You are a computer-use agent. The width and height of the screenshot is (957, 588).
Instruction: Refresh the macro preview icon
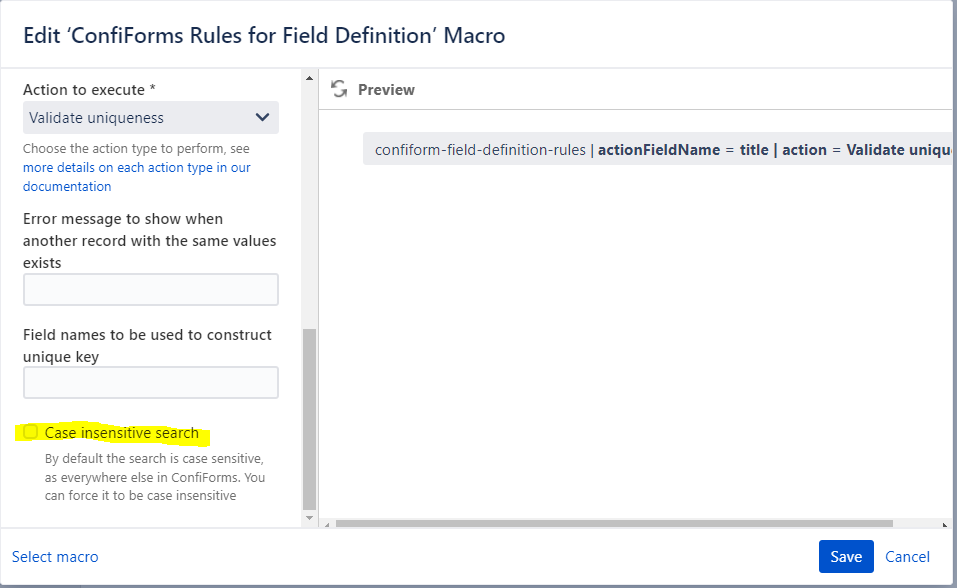click(339, 89)
